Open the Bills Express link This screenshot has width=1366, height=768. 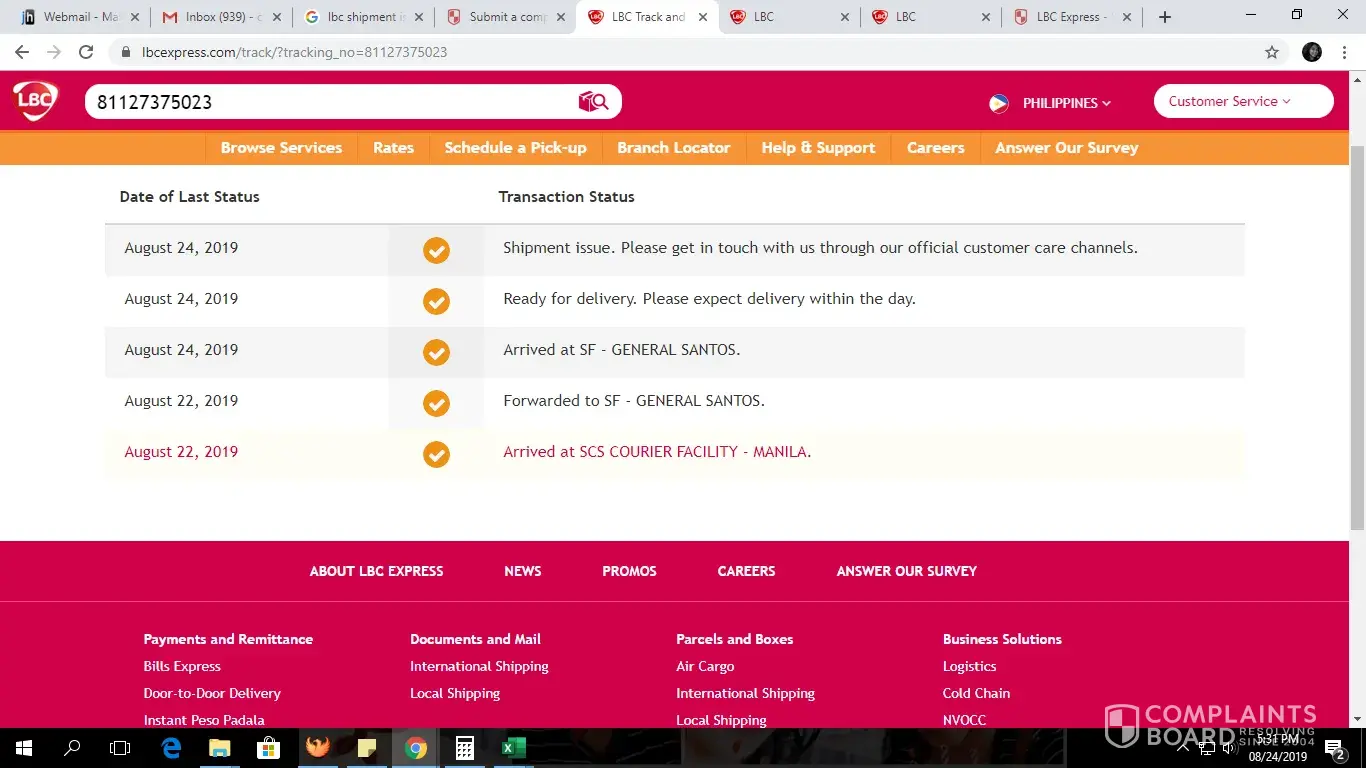point(182,666)
